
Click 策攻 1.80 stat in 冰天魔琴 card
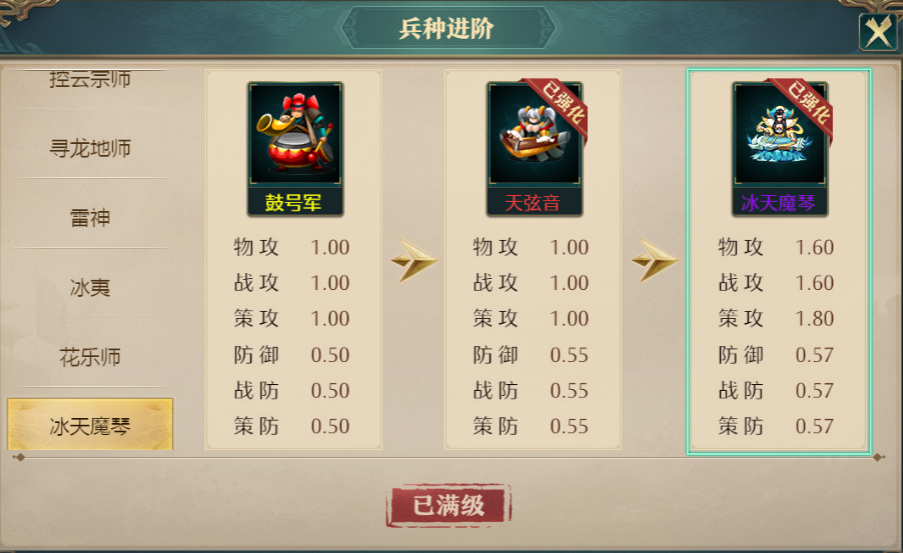point(776,319)
